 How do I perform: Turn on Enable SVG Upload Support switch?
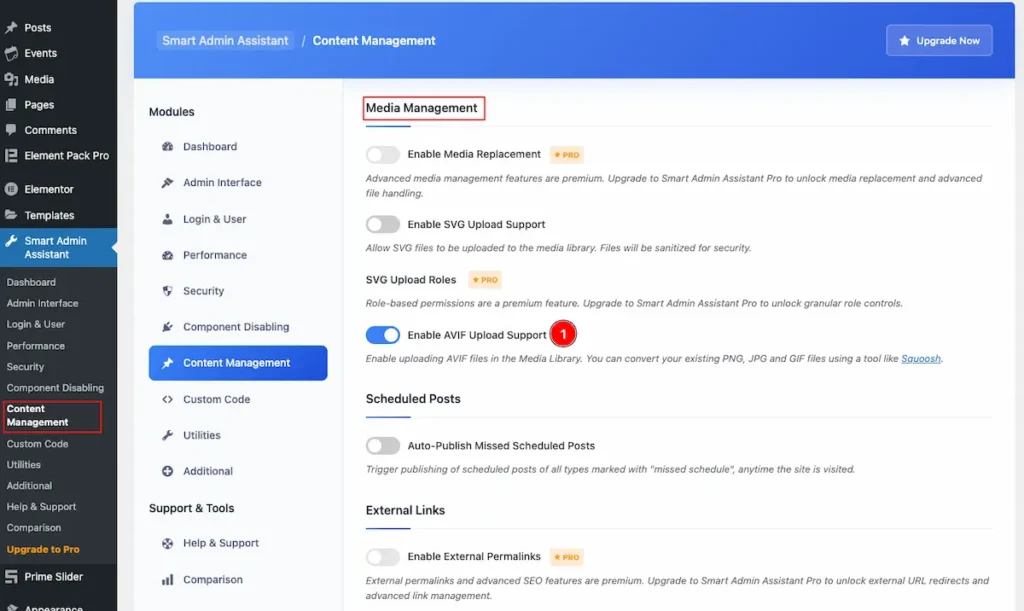383,225
